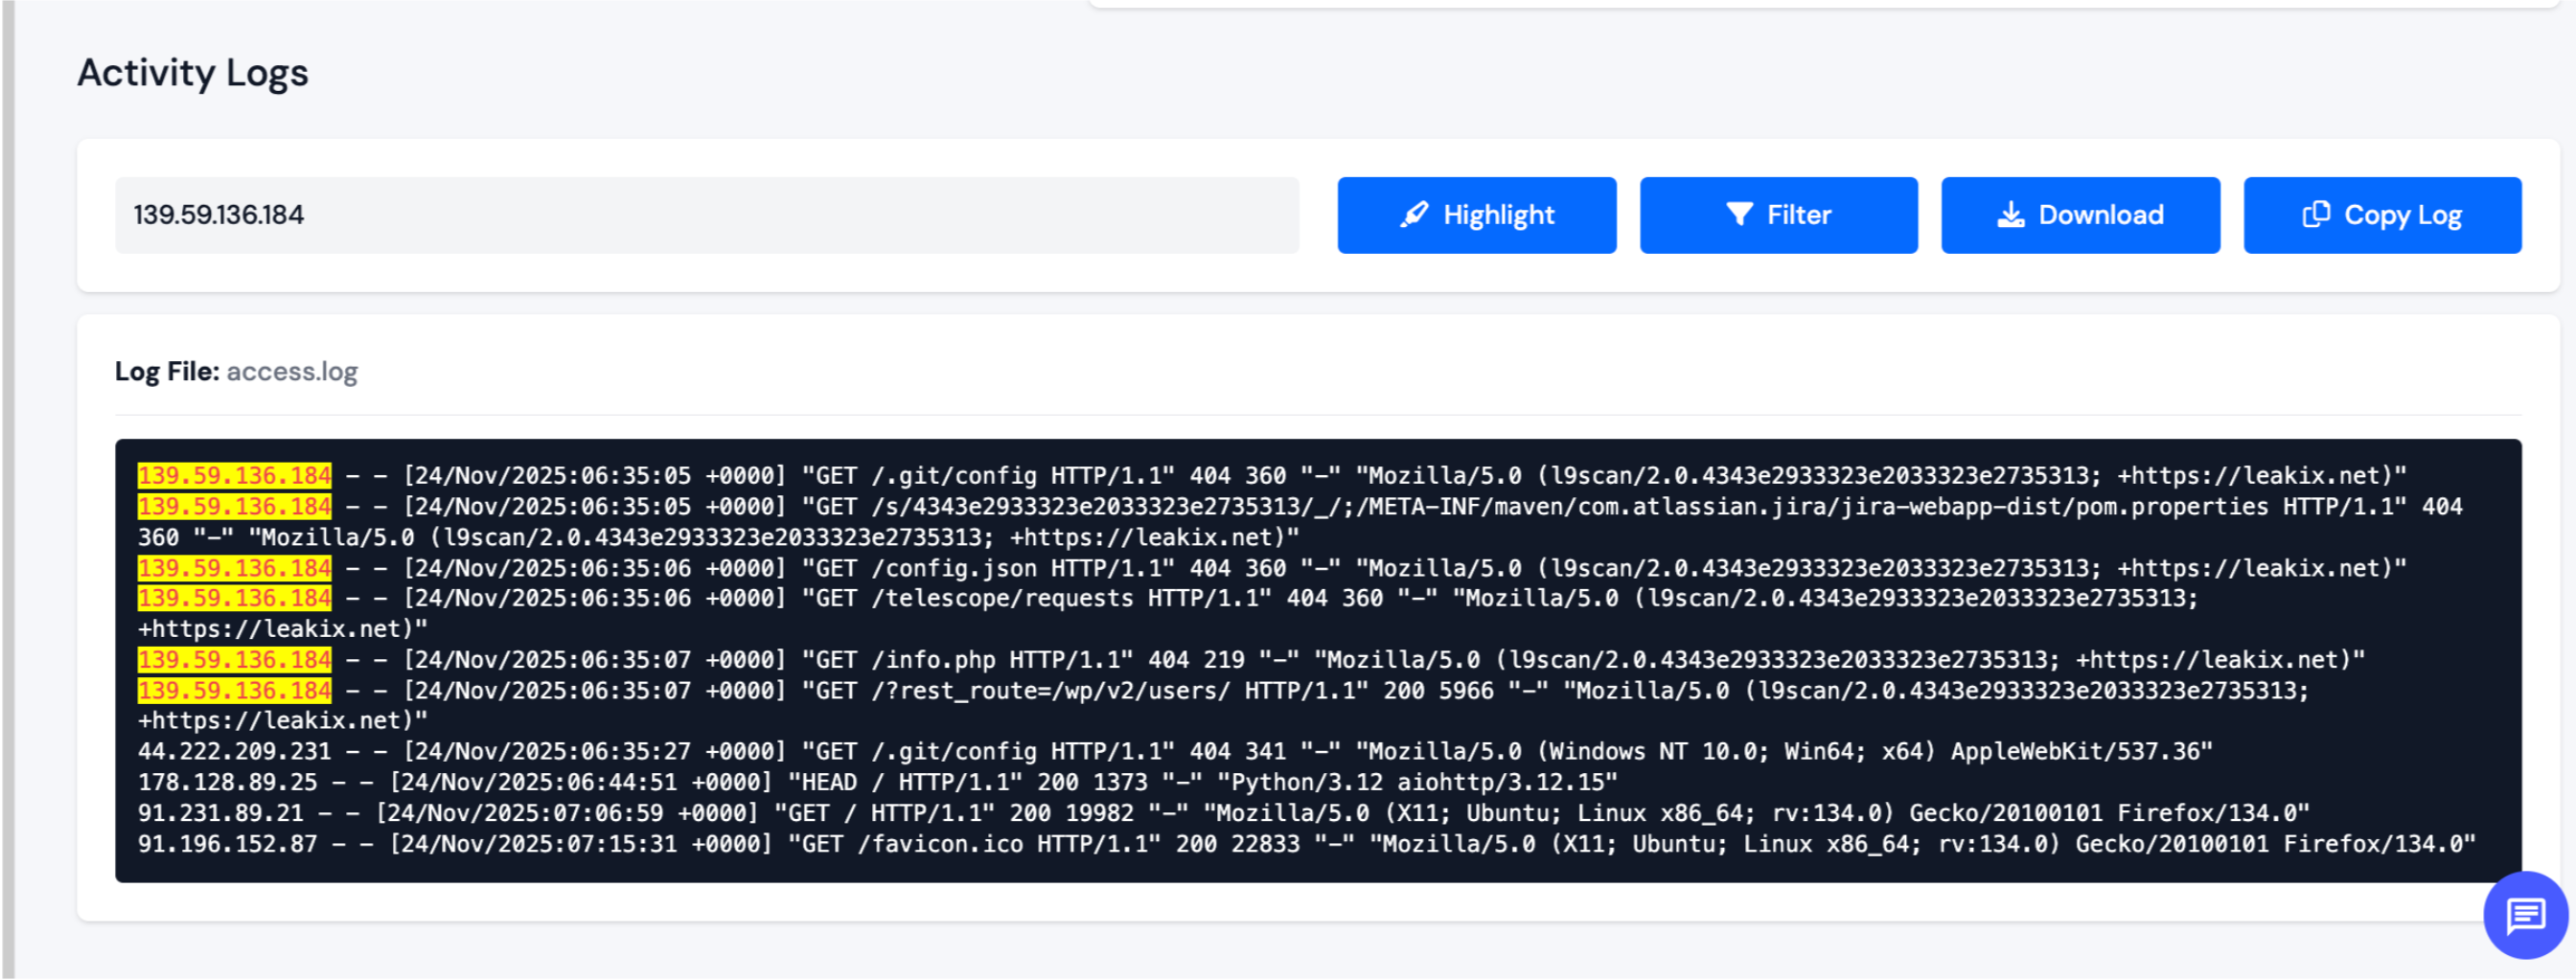Image resolution: width=2576 pixels, height=979 pixels.
Task: Focus the IP search input field
Action: pyautogui.click(x=706, y=215)
